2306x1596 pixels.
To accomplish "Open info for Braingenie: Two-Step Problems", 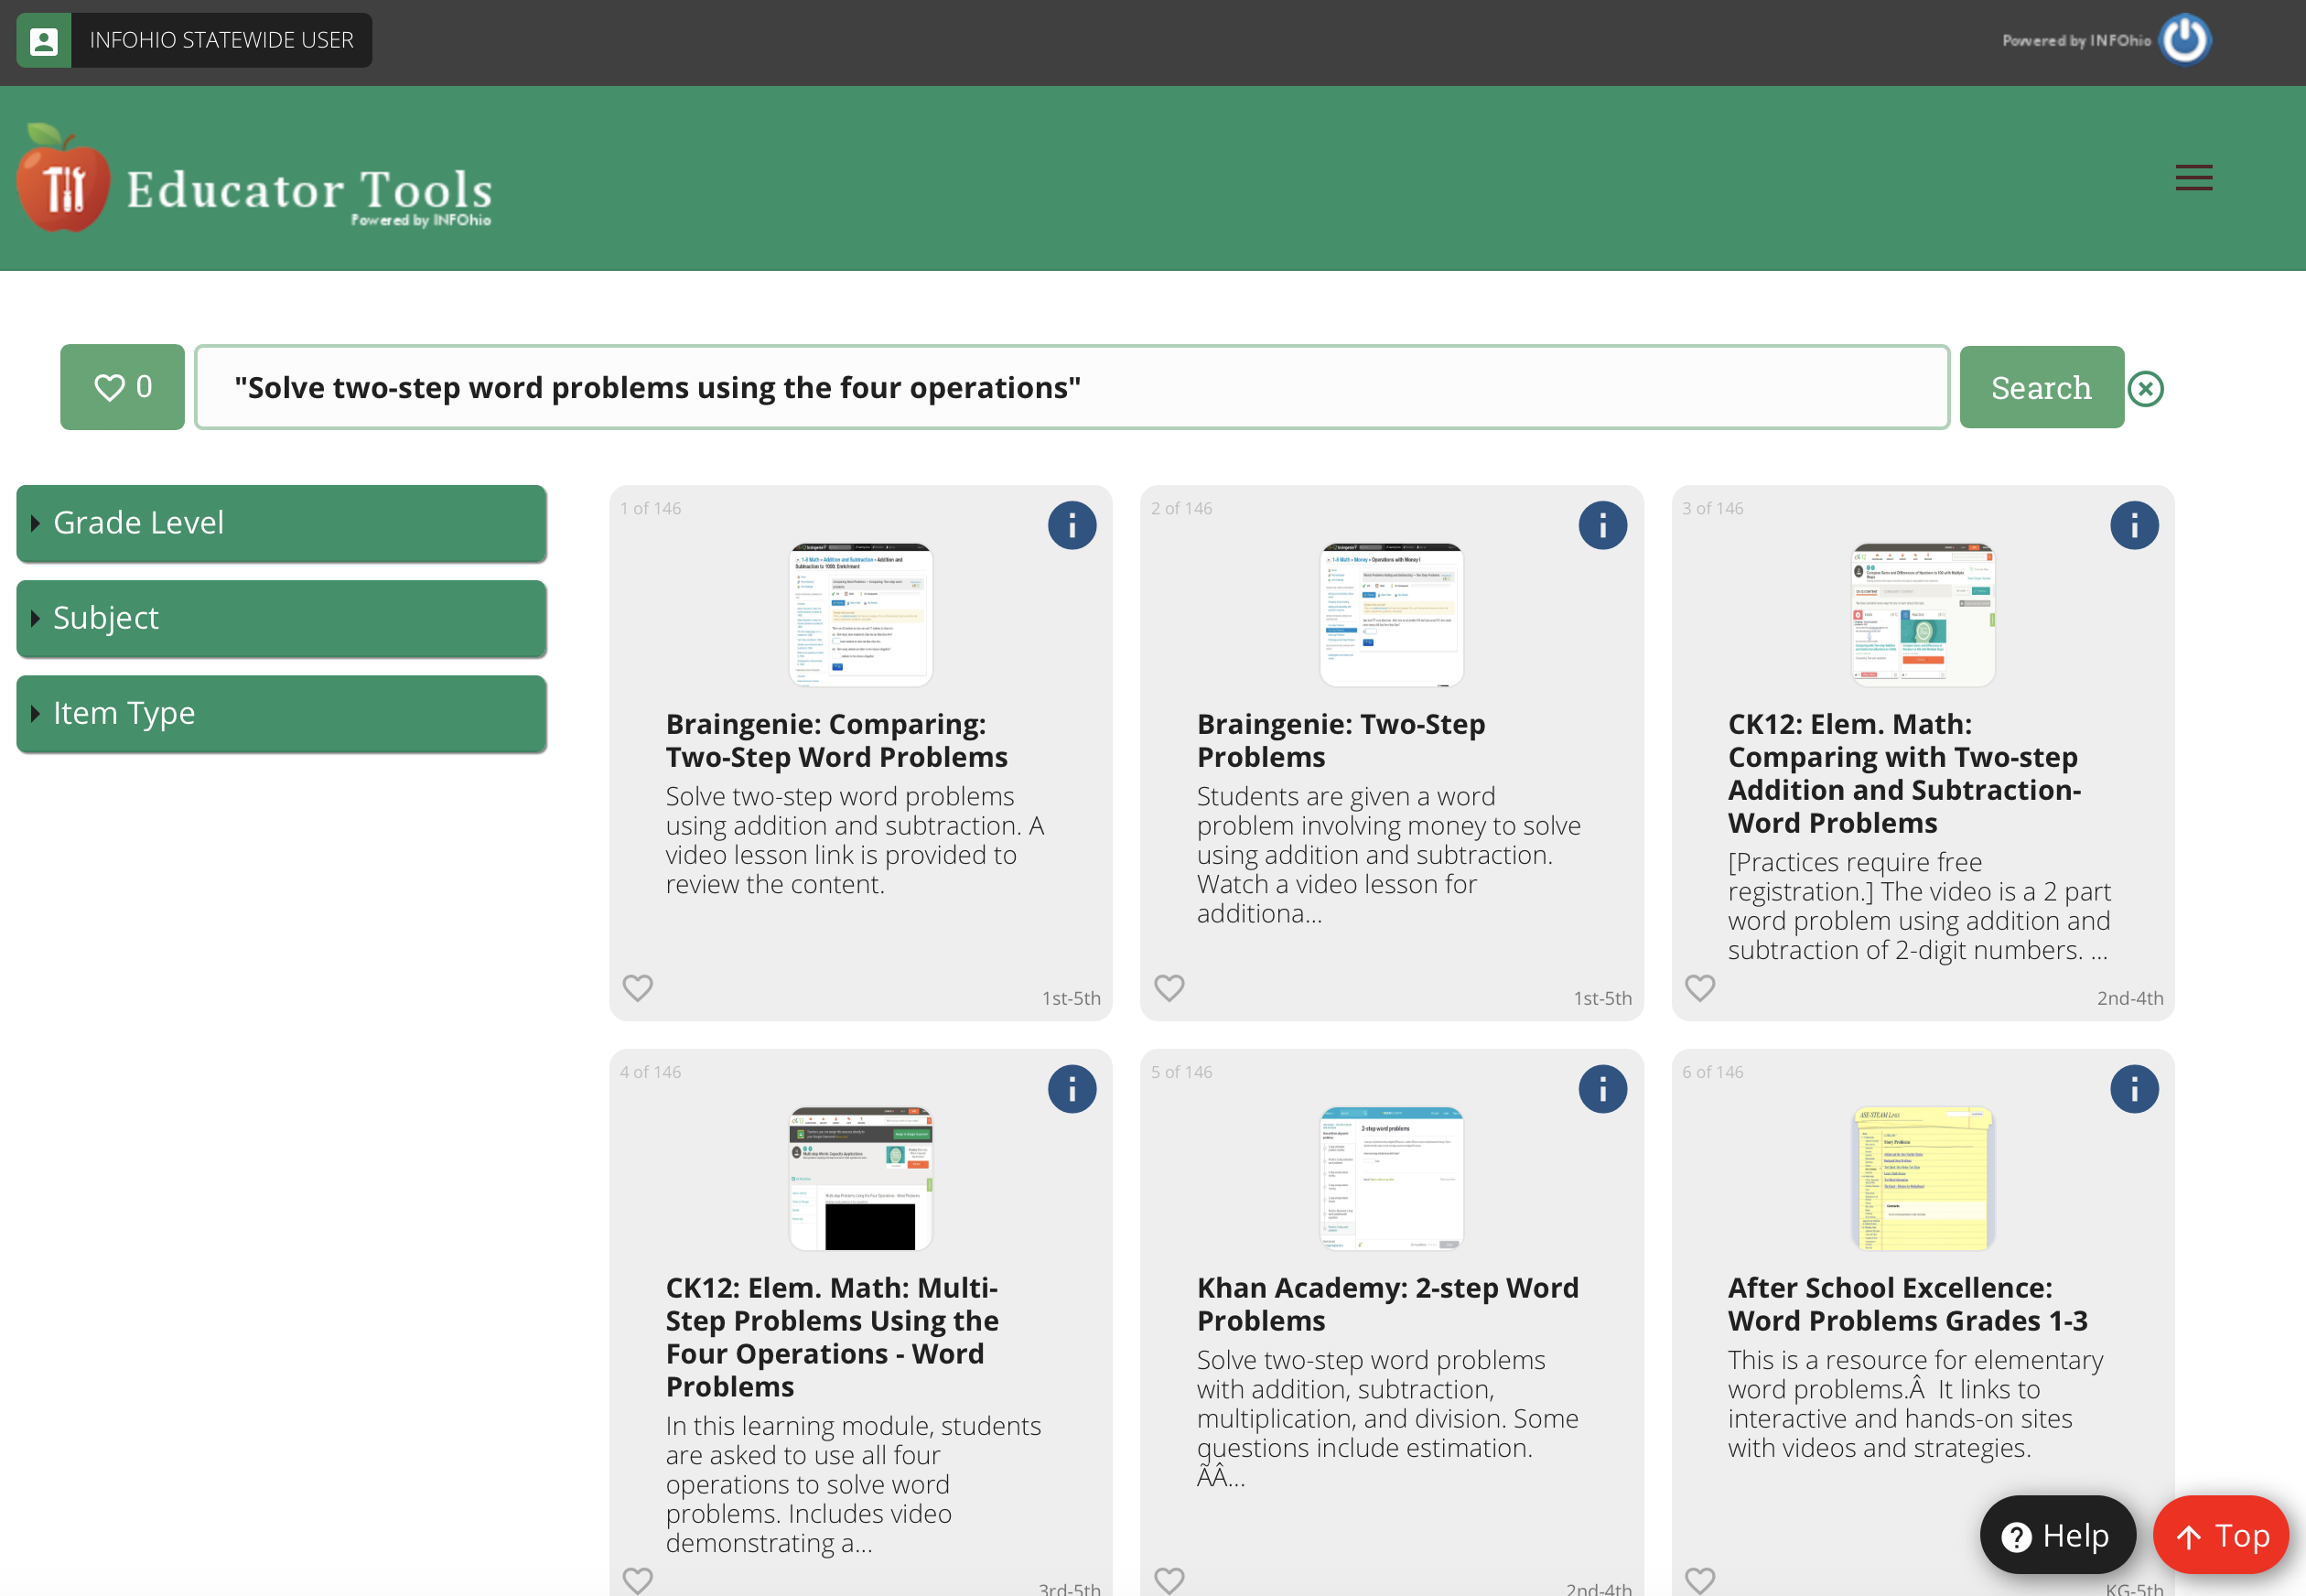I will coord(1602,525).
